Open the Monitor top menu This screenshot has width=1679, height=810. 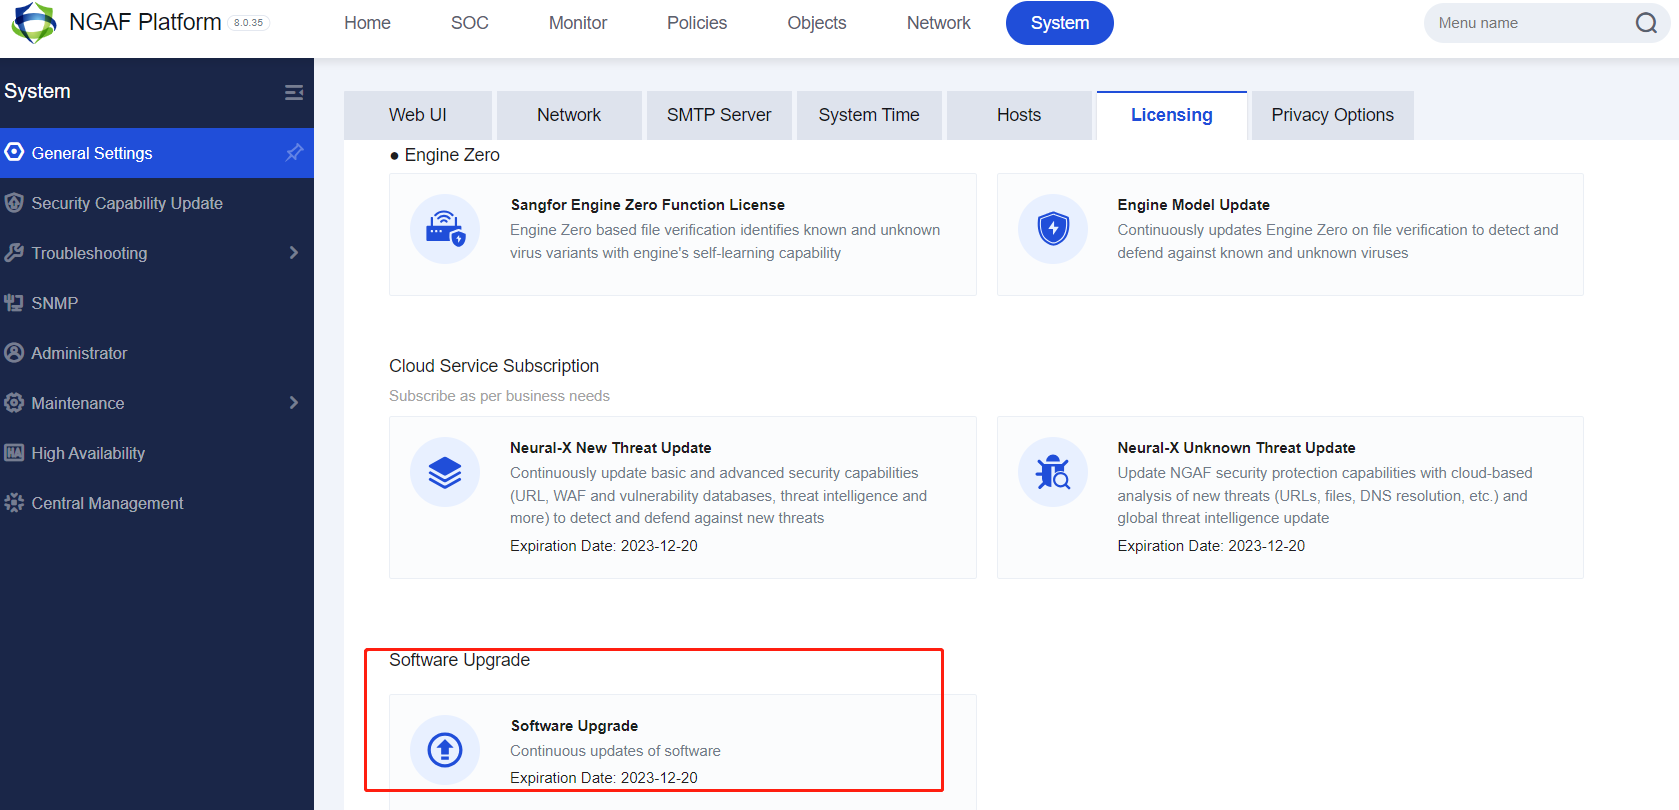point(577,23)
